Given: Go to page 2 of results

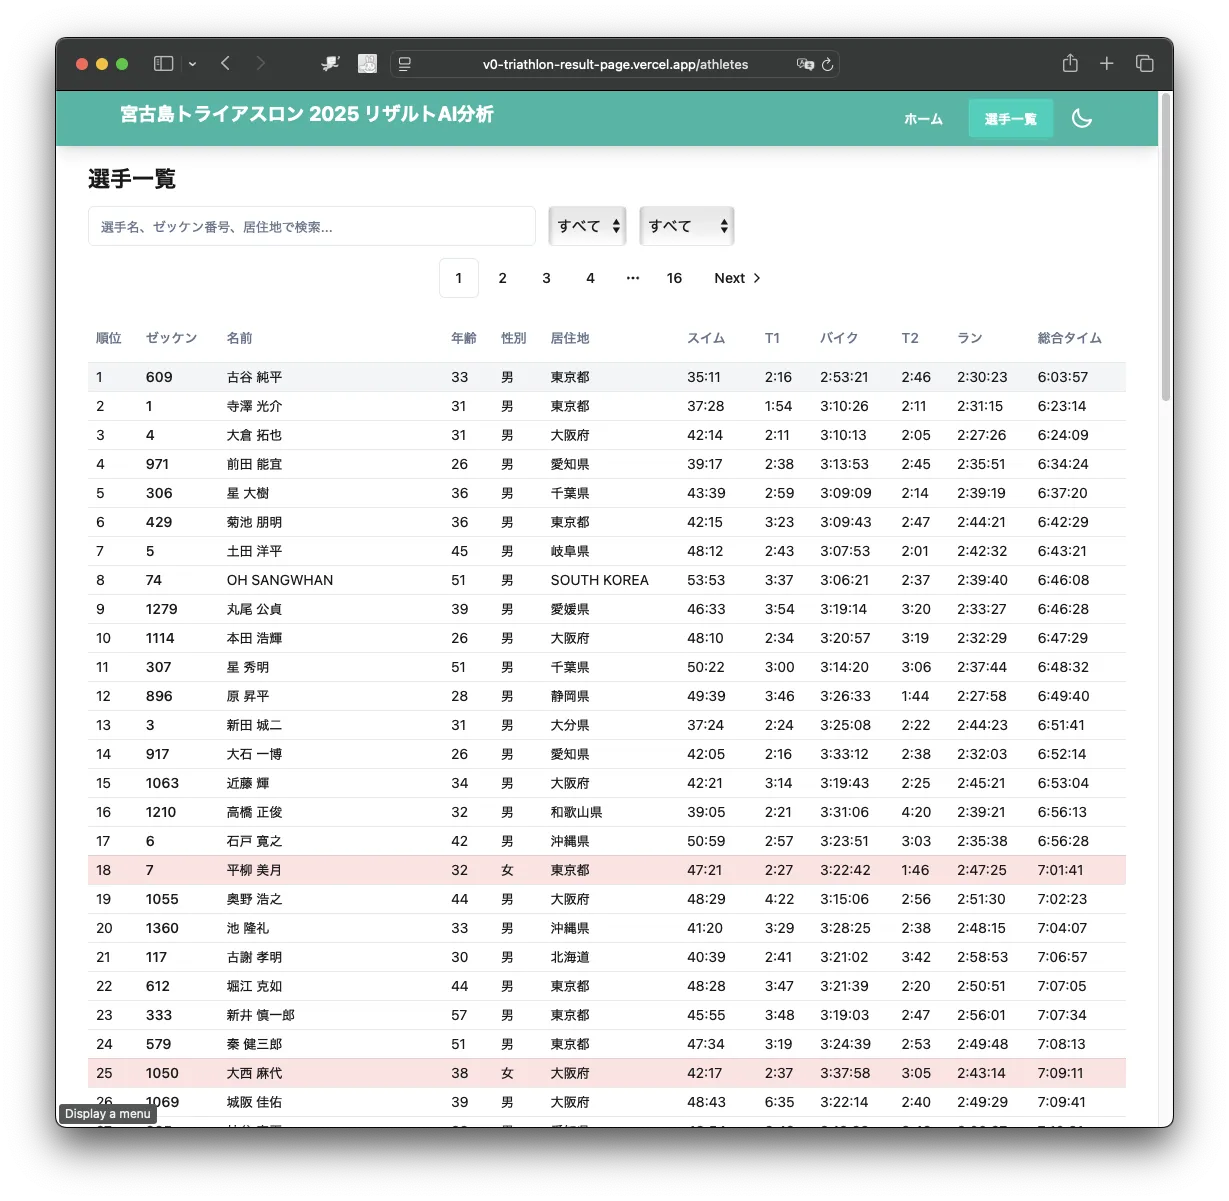Looking at the screenshot, I should coord(502,278).
